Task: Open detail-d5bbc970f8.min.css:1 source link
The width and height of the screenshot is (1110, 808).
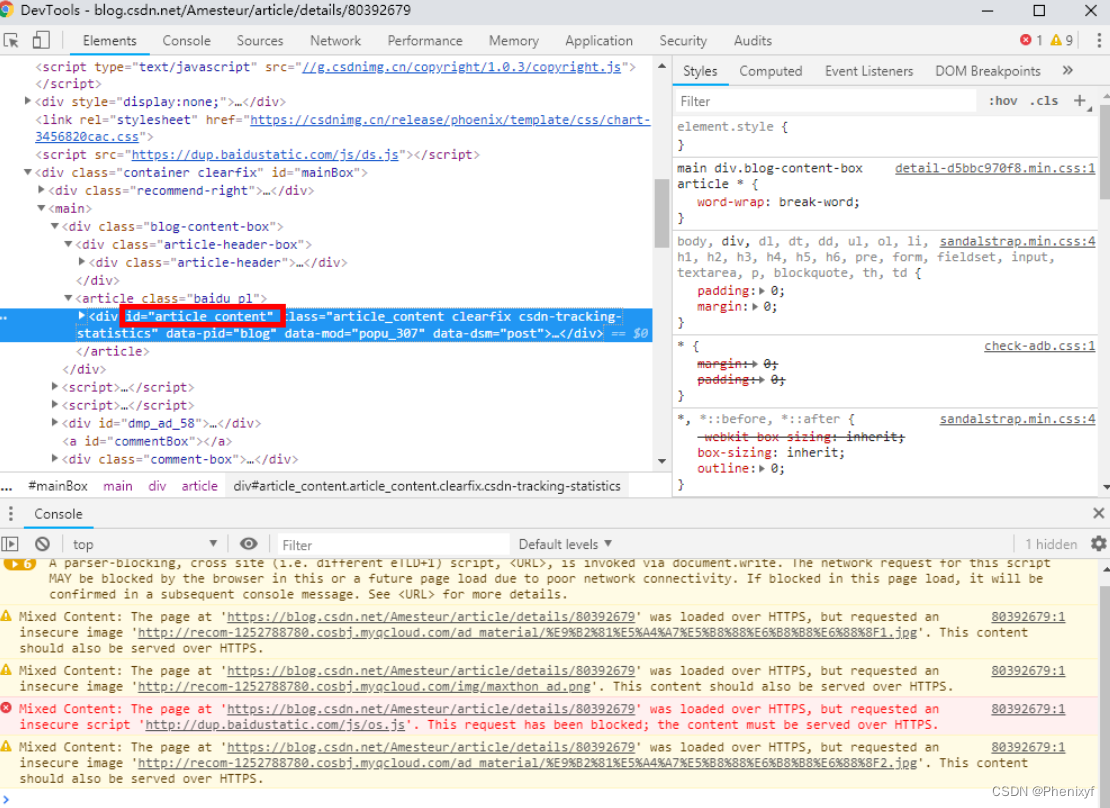Action: pos(995,168)
